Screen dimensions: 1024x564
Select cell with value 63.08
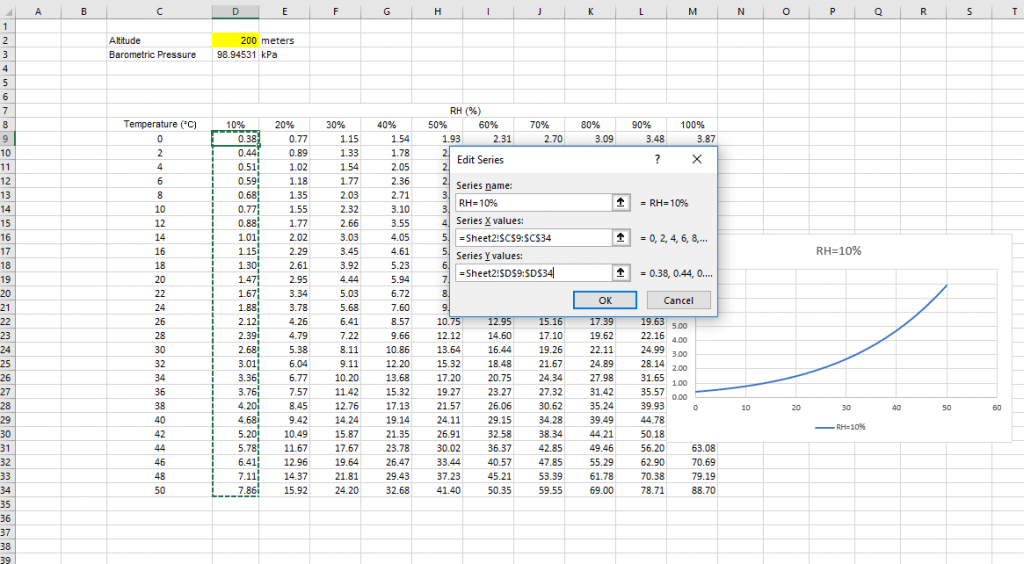click(x=692, y=448)
